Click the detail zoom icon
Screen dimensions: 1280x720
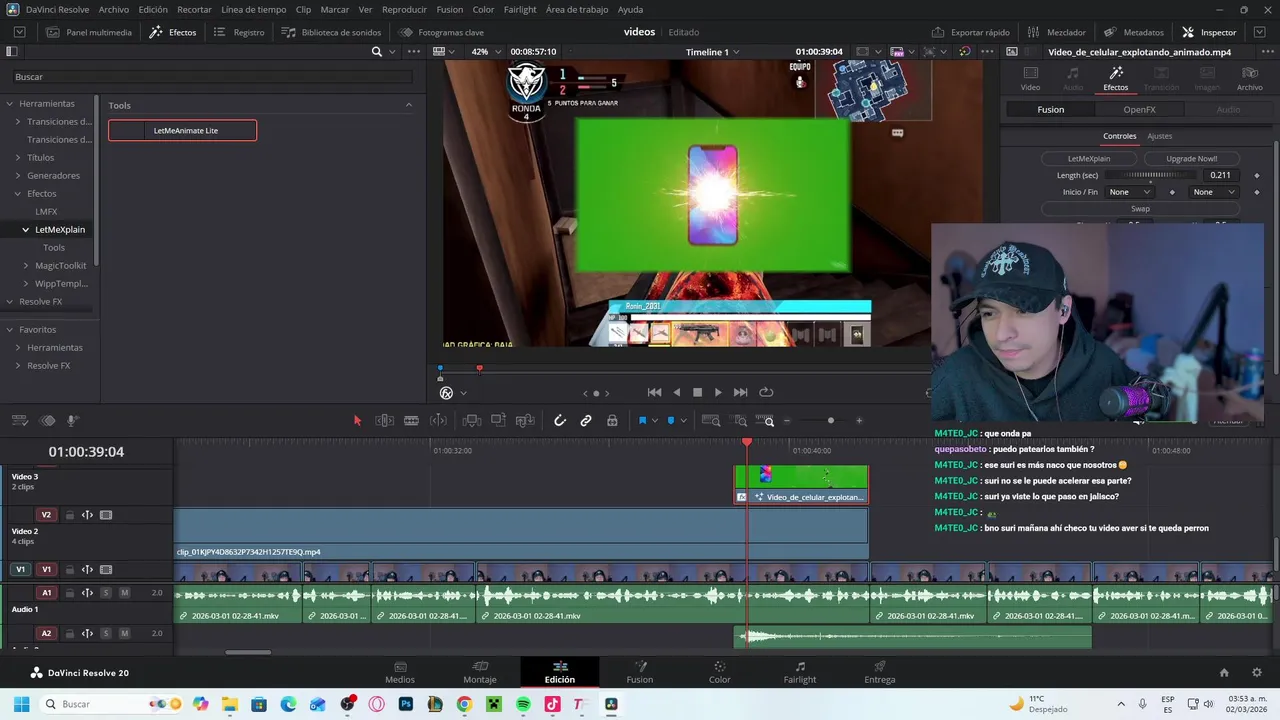click(739, 421)
